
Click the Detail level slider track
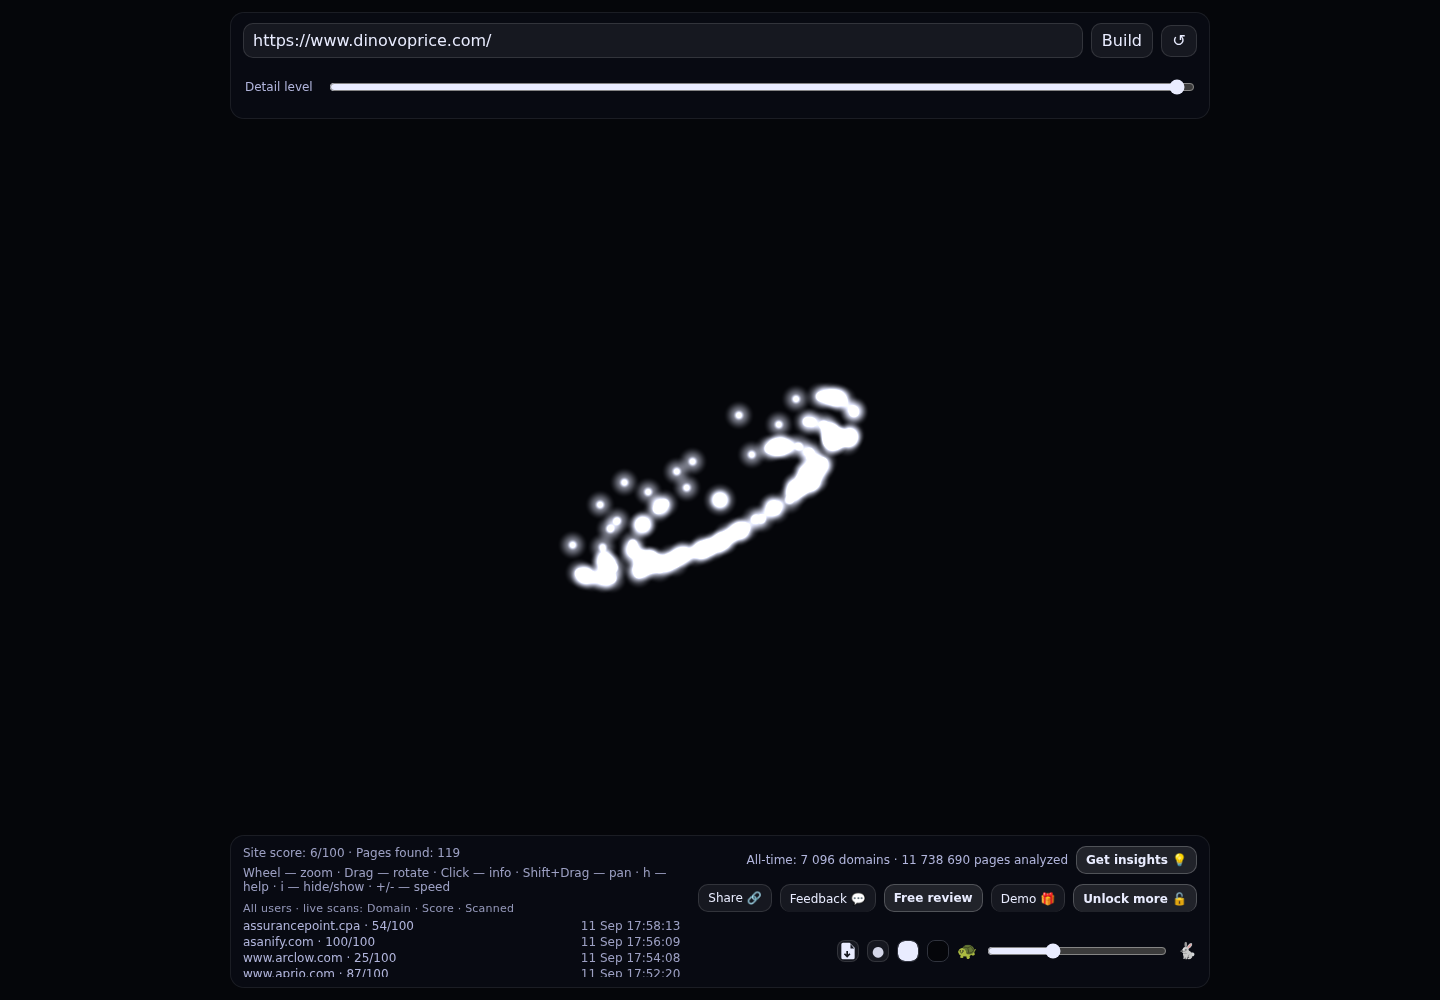(x=762, y=87)
